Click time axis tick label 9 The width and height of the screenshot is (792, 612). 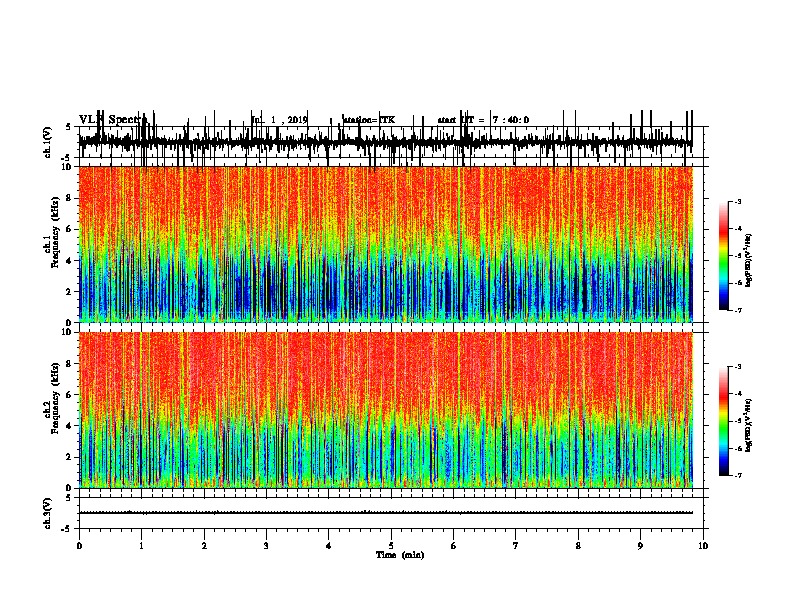pos(640,546)
